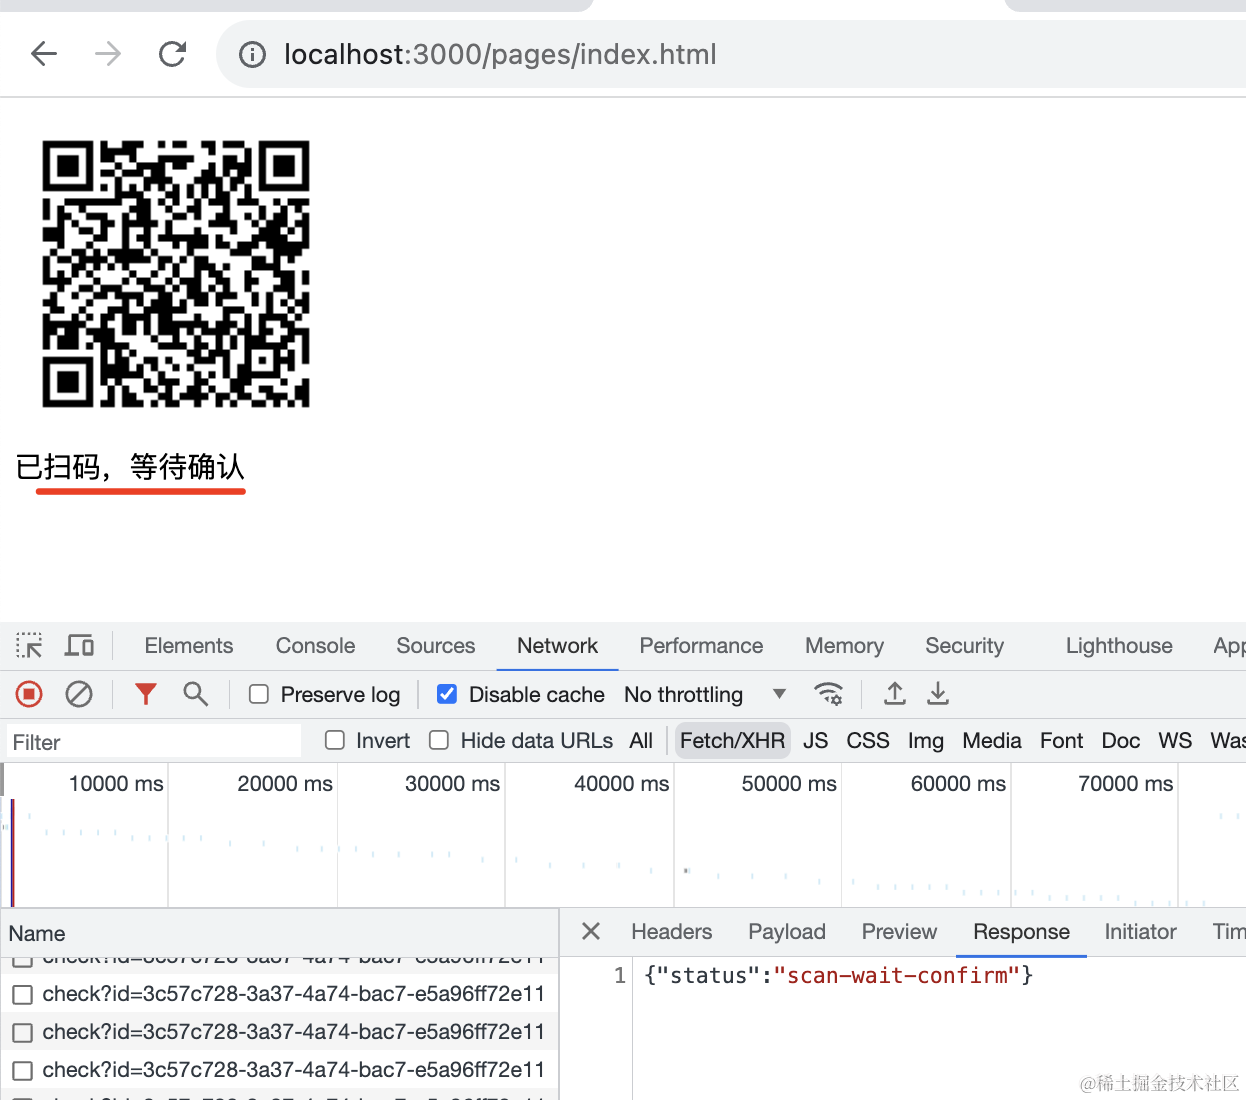Toggle the device toolbar icon
The width and height of the screenshot is (1246, 1100).
click(79, 646)
